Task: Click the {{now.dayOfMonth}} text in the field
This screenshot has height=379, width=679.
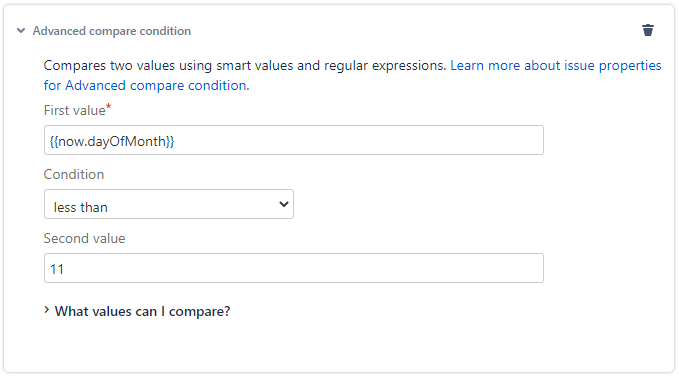Action: [112, 141]
